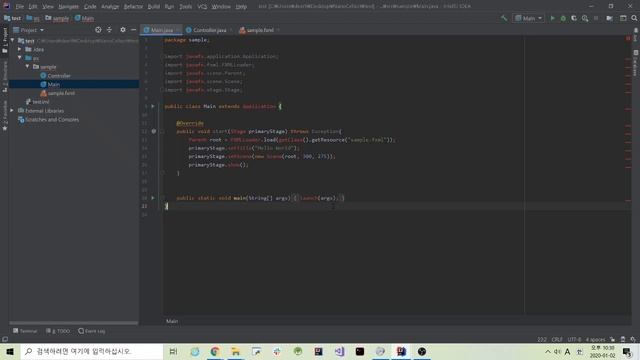This screenshot has height=360, width=640.
Task: Click the Build project hammer icon
Action: click(x=504, y=18)
